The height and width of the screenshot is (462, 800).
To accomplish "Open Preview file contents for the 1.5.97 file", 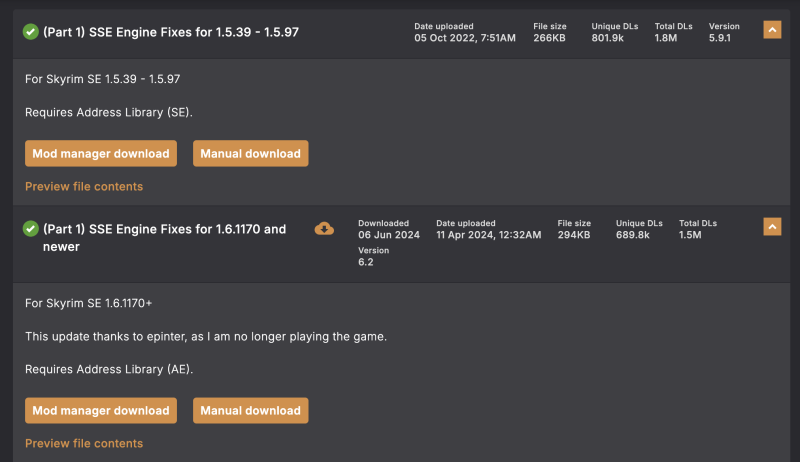I will pos(84,187).
